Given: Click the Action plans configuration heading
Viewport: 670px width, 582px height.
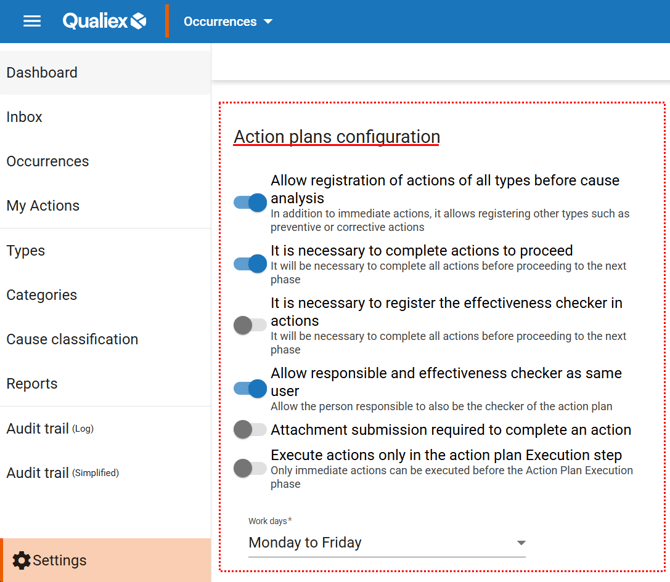Looking at the screenshot, I should [337, 137].
